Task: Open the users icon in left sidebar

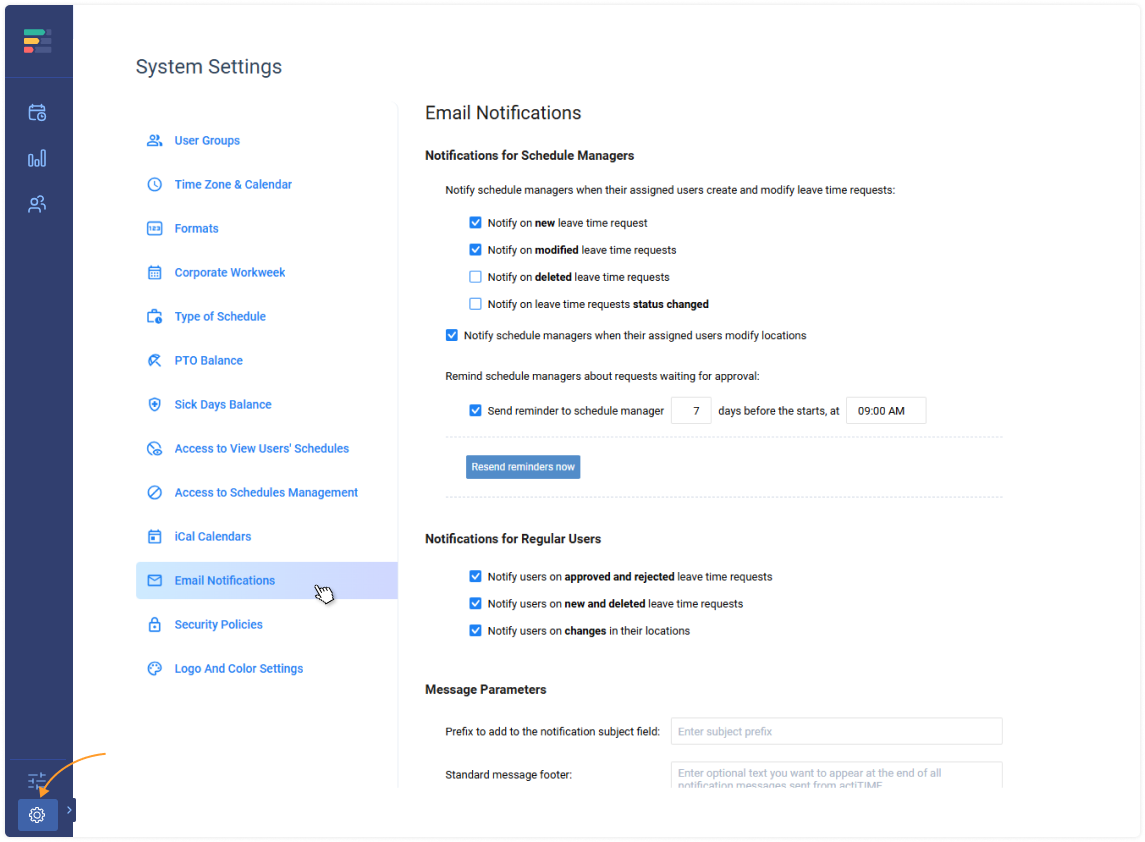Action: coord(37,204)
